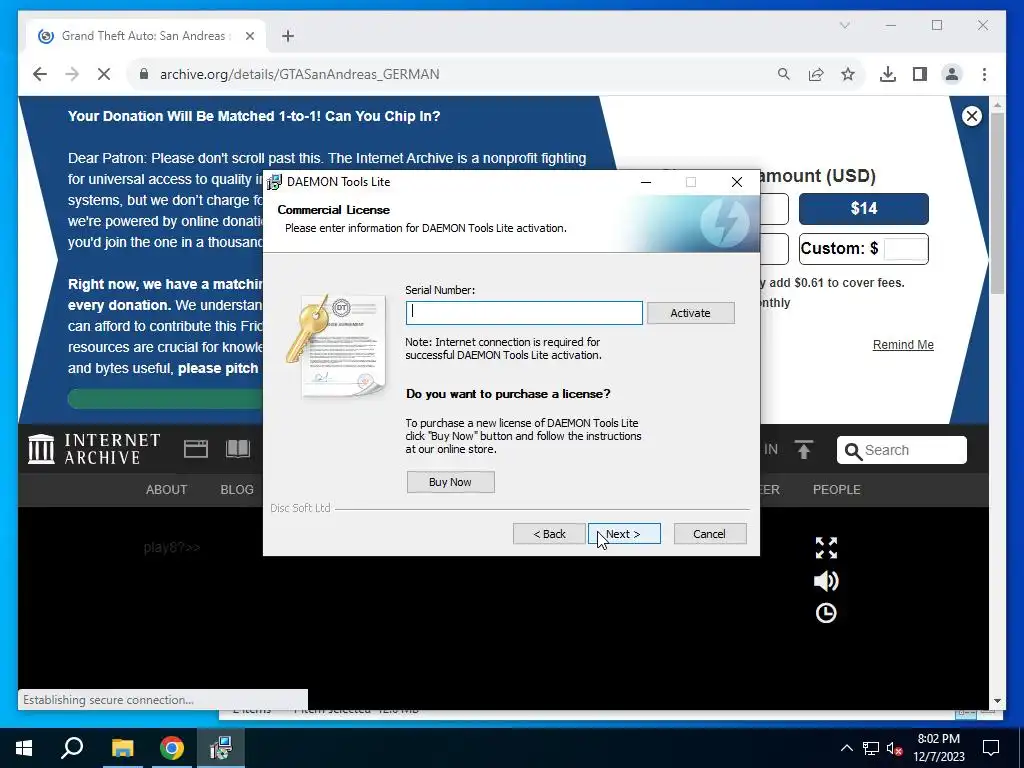Click the speaker volume icon in viewer
This screenshot has width=1024, height=768.
tap(826, 581)
